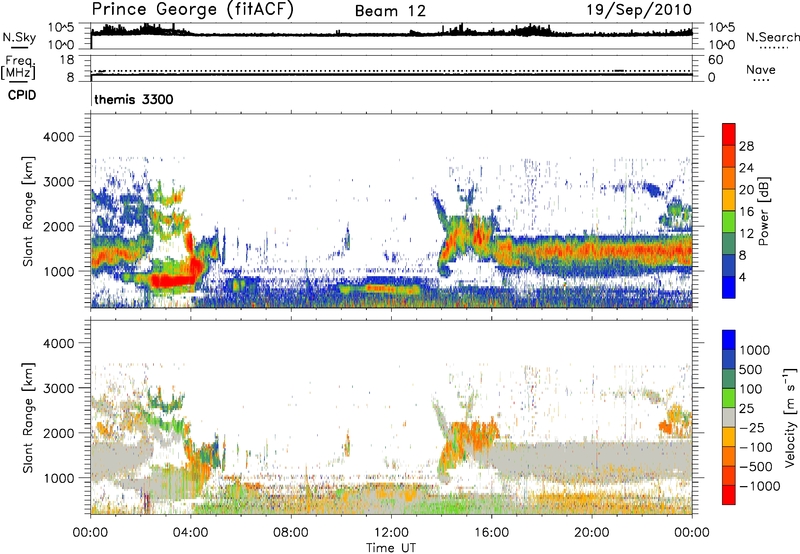Click the gray segment of Velocity color bar
Image resolution: width=800 pixels, height=554 pixels.
[x=729, y=417]
